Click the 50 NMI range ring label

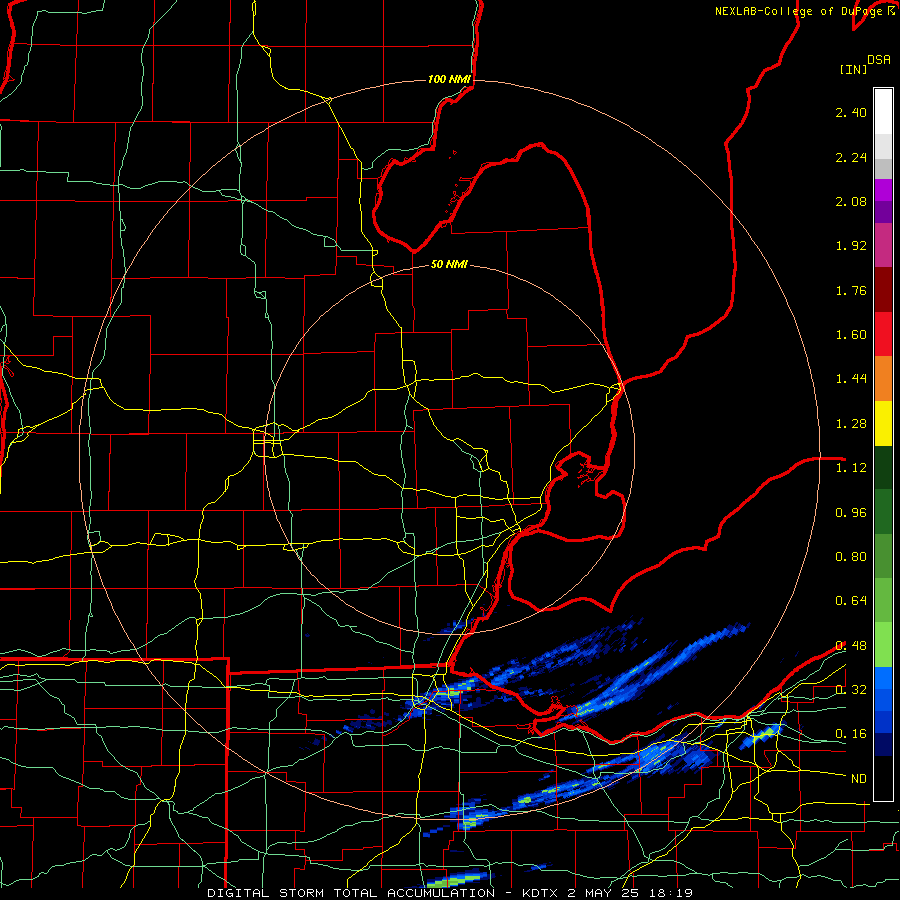click(449, 264)
